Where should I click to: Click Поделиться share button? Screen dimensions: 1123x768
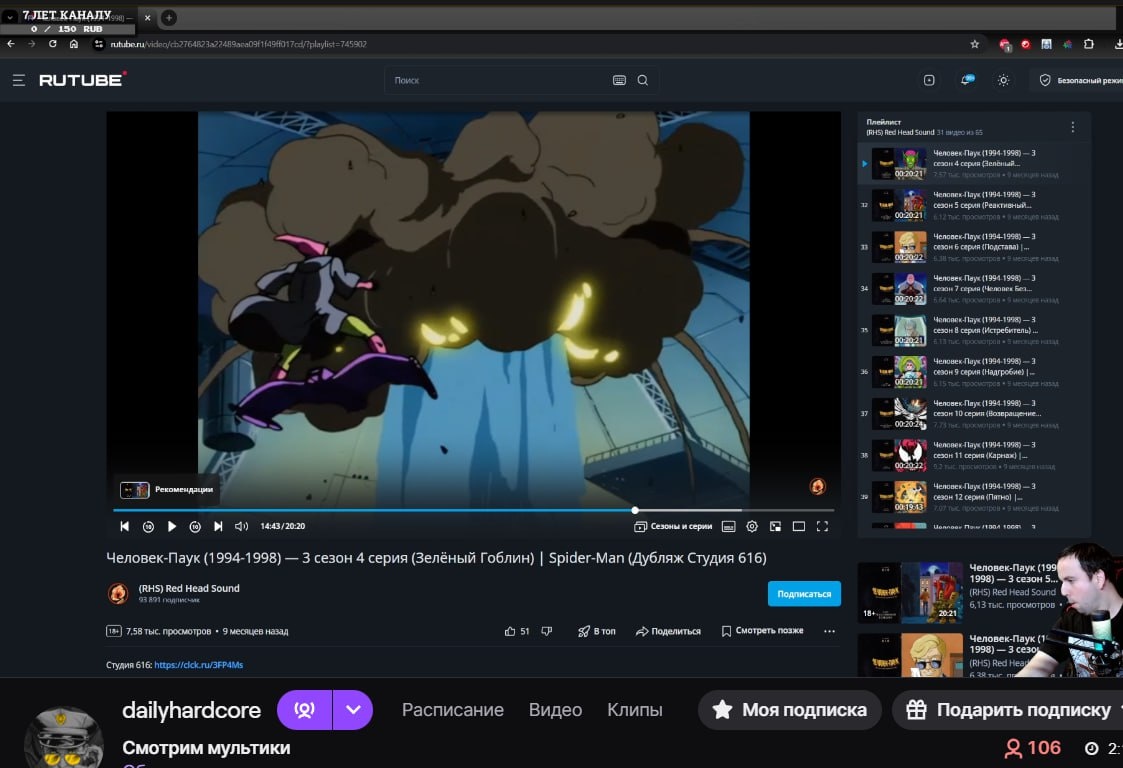(x=668, y=631)
